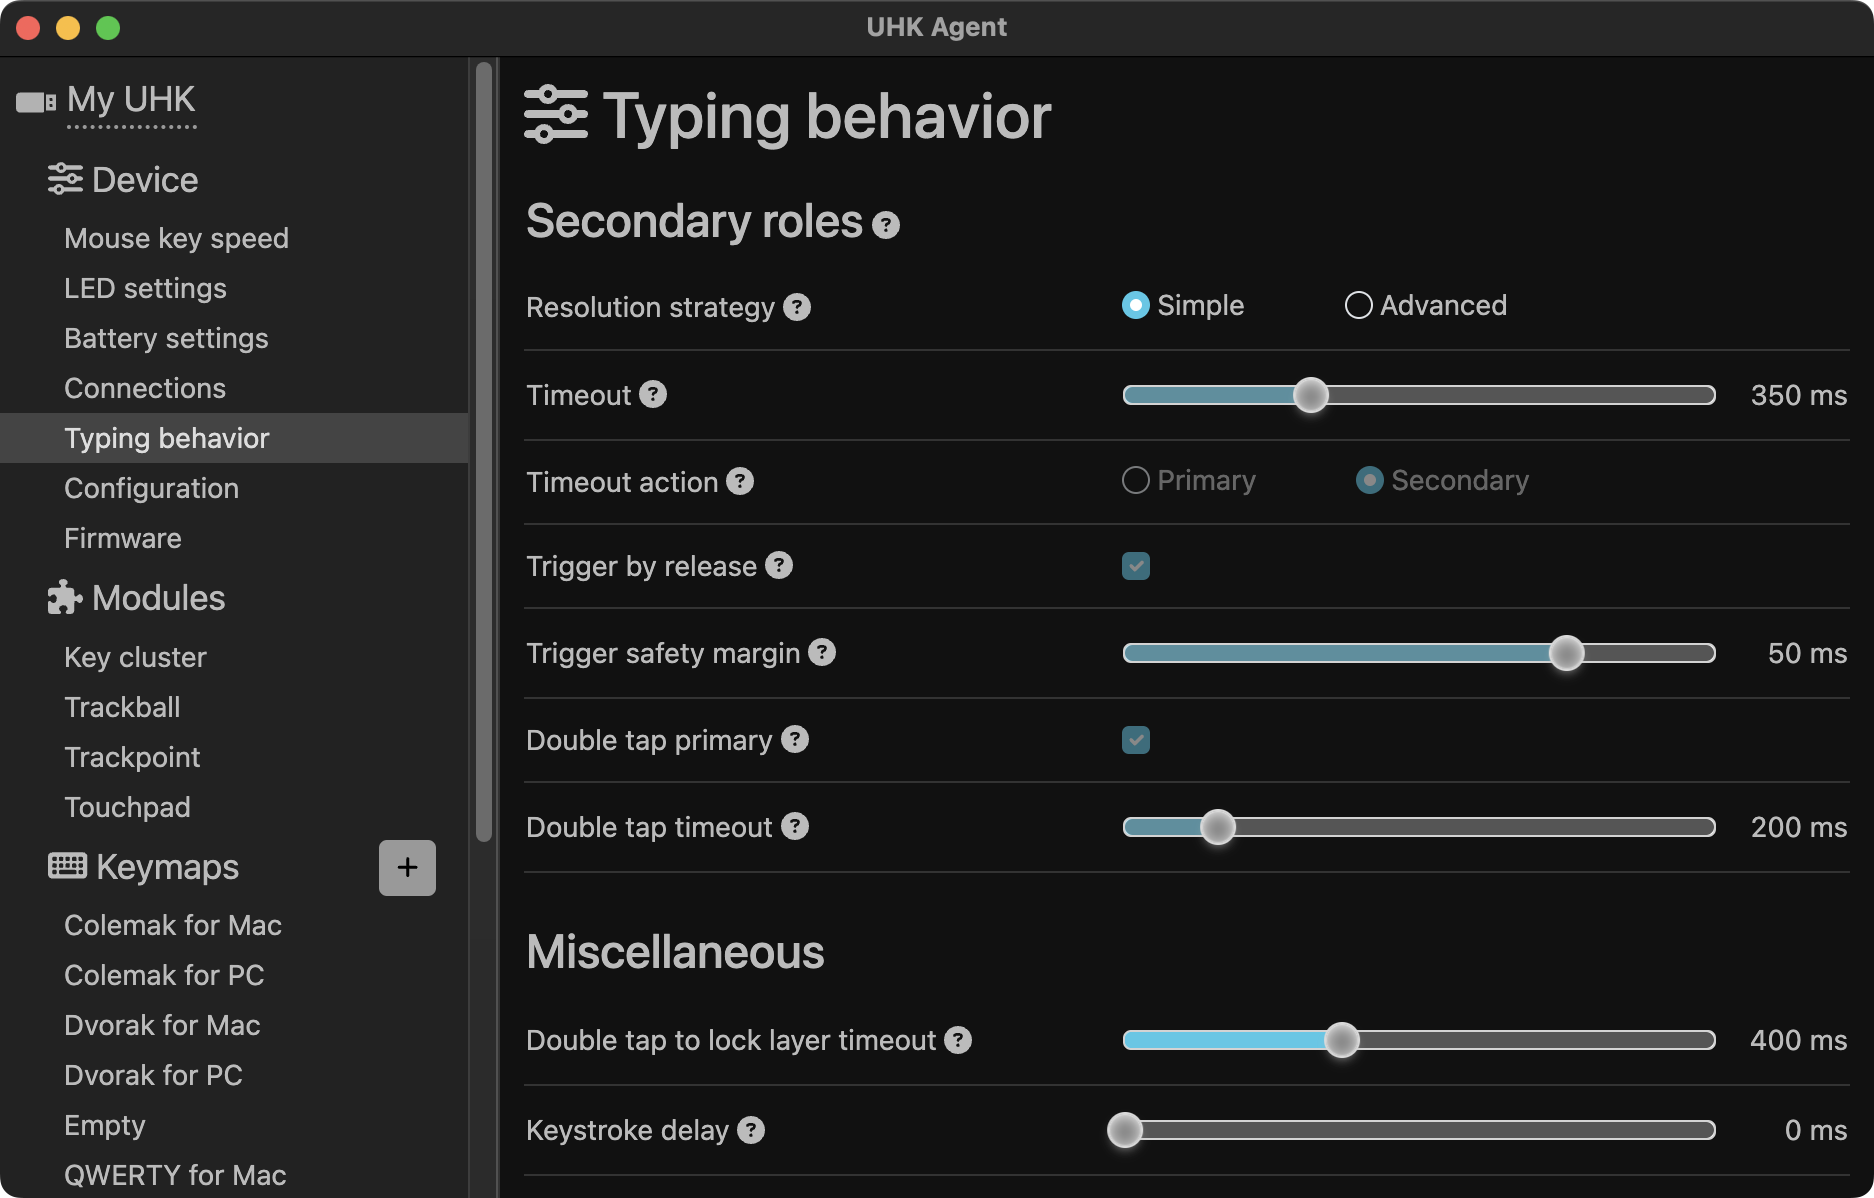Show help for Trigger by release
Image resolution: width=1874 pixels, height=1198 pixels.
(x=779, y=566)
